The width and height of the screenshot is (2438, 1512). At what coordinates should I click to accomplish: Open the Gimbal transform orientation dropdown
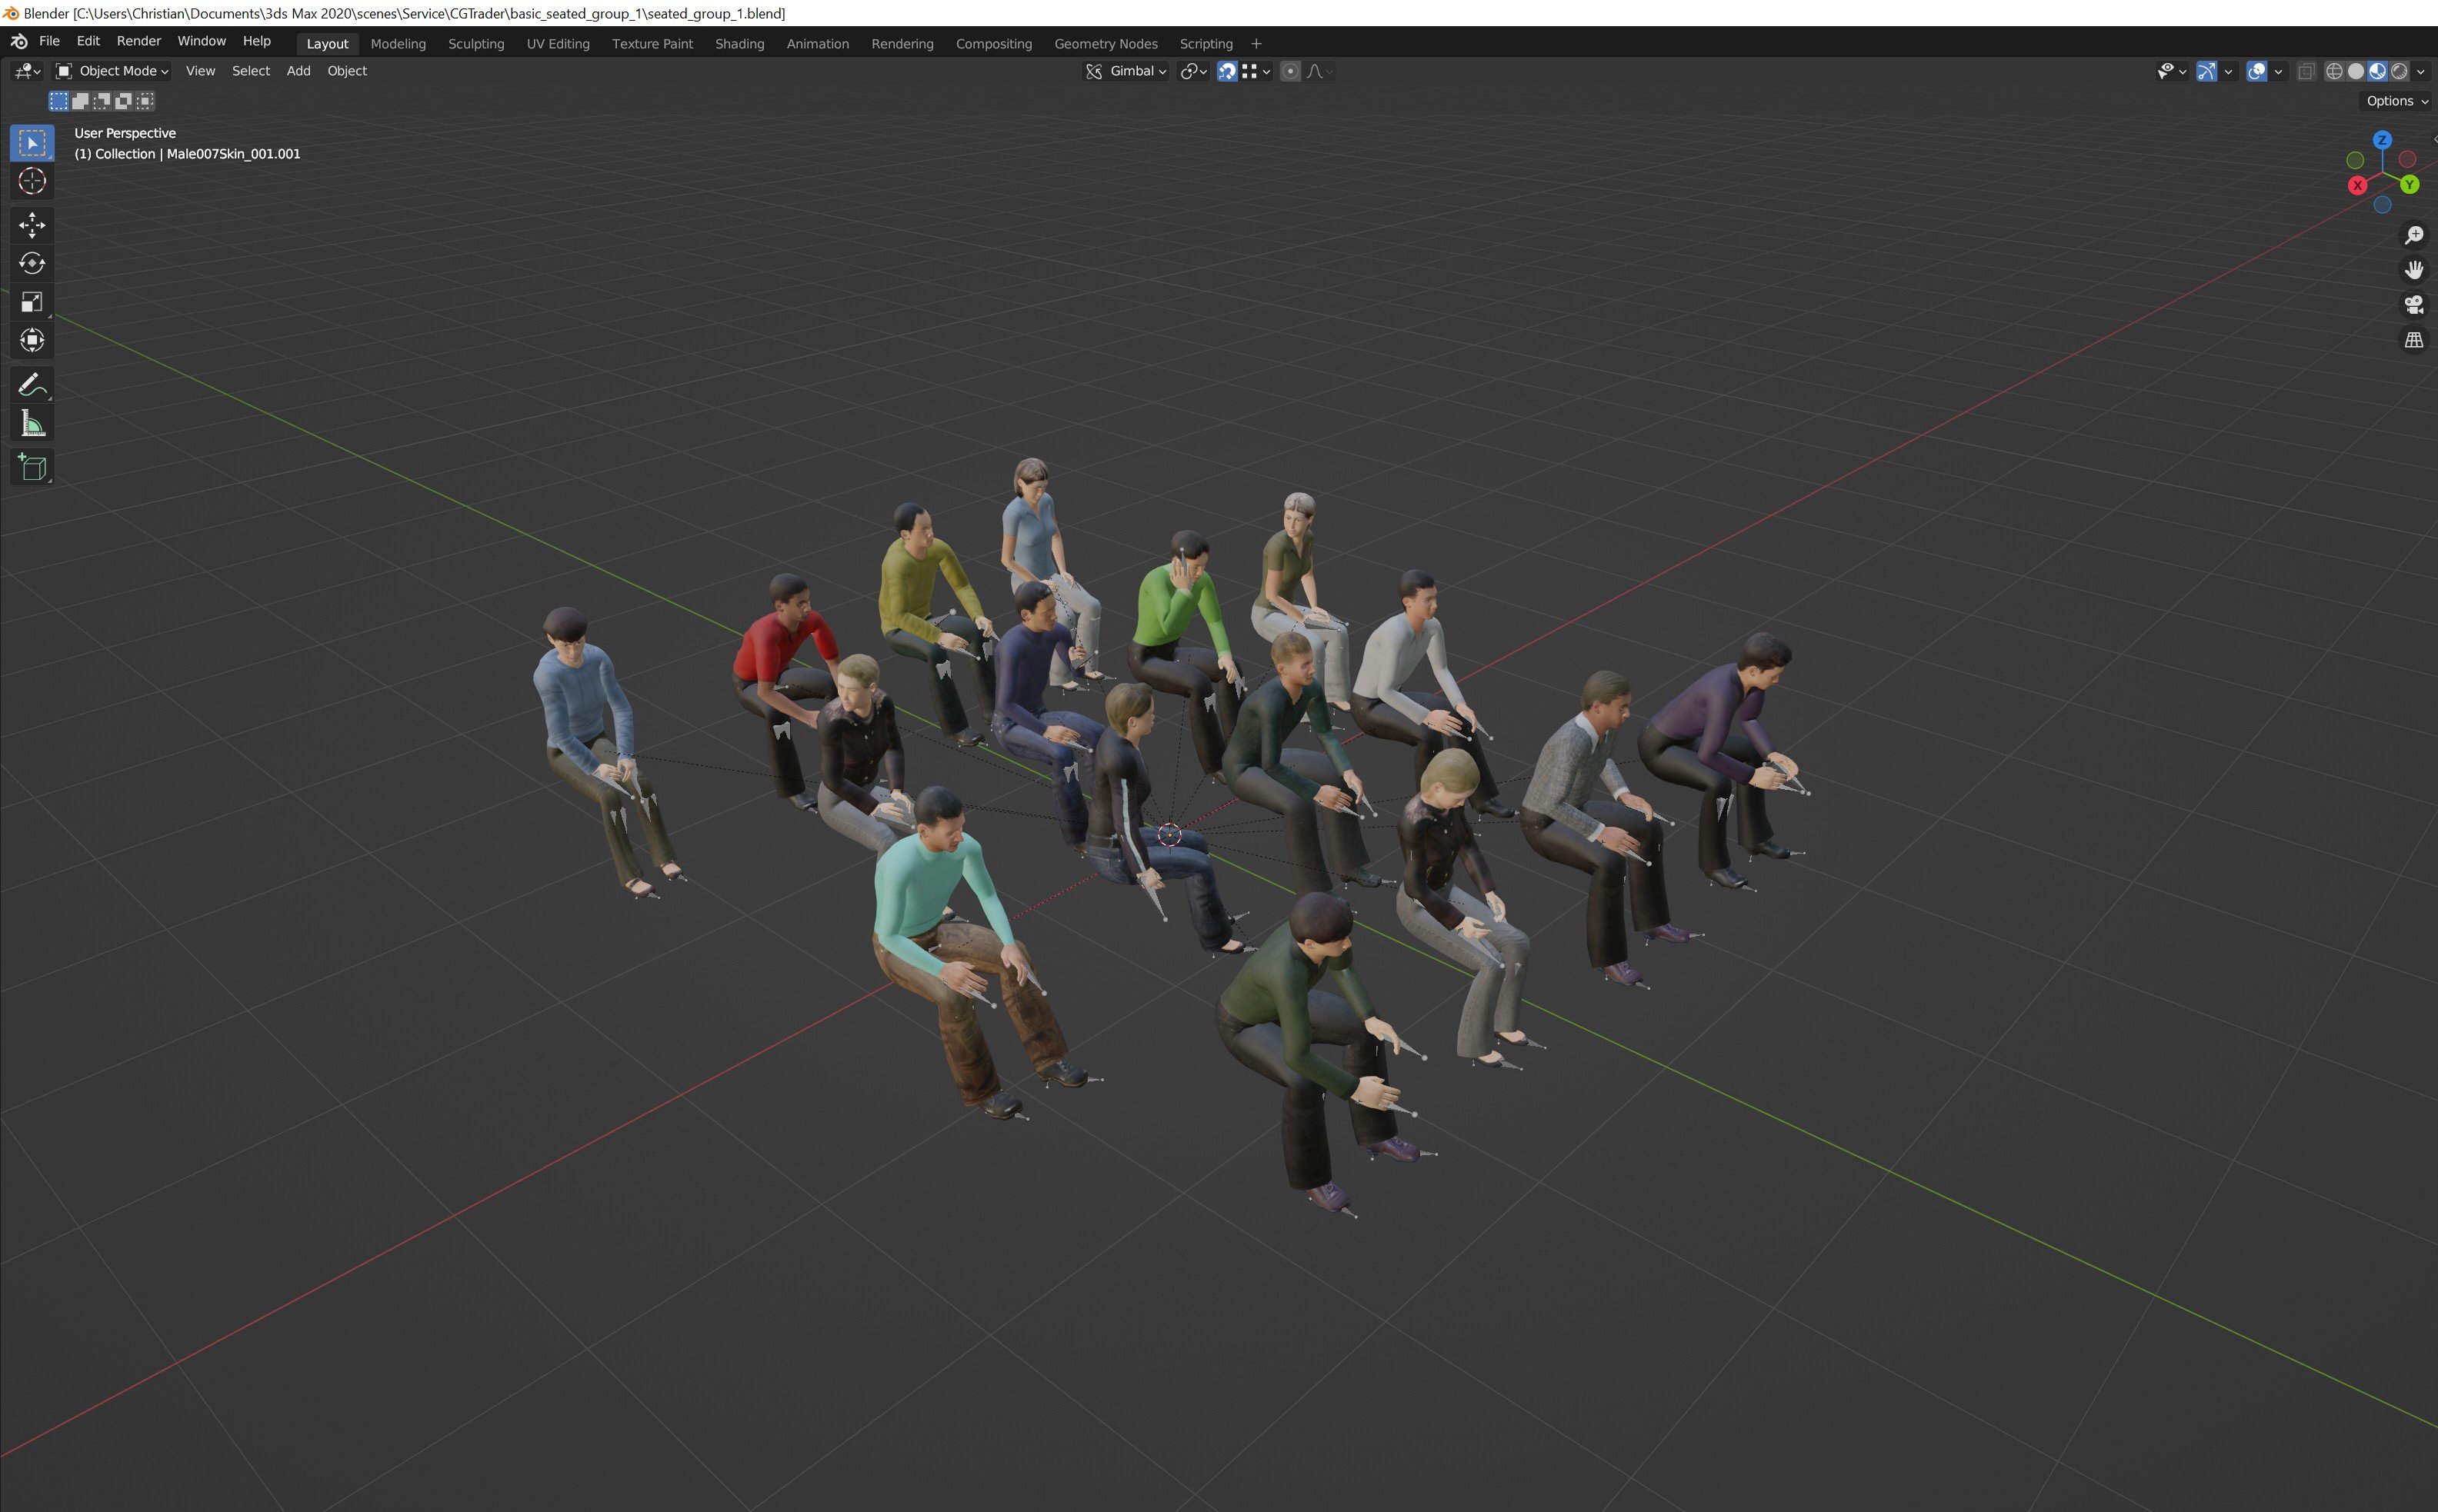coord(1133,71)
